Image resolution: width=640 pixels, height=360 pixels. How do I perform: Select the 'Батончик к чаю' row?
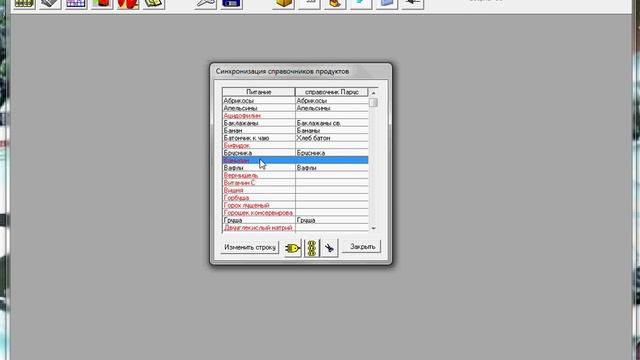(296, 138)
